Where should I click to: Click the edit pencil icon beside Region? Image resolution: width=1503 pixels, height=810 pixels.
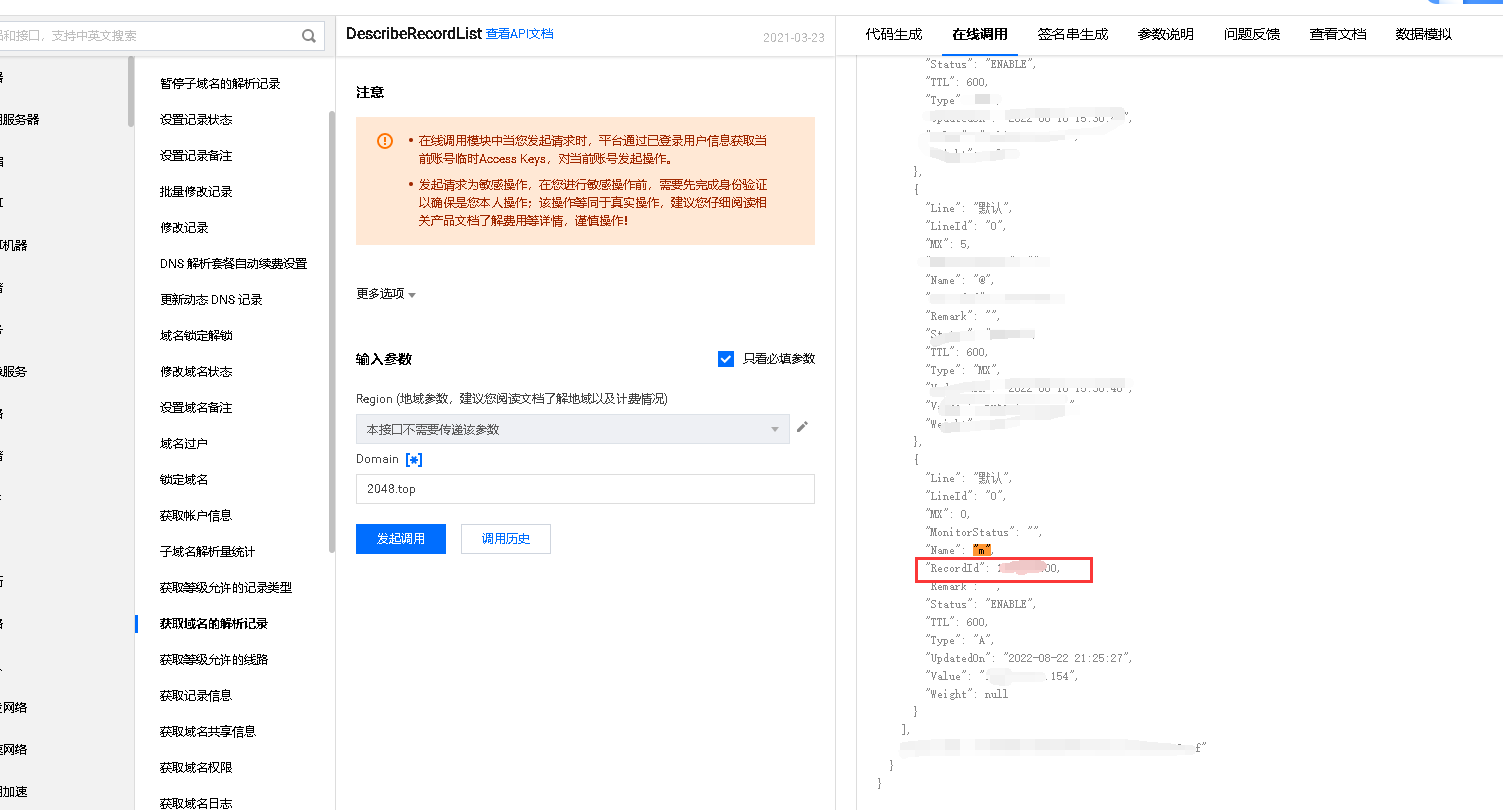click(802, 427)
